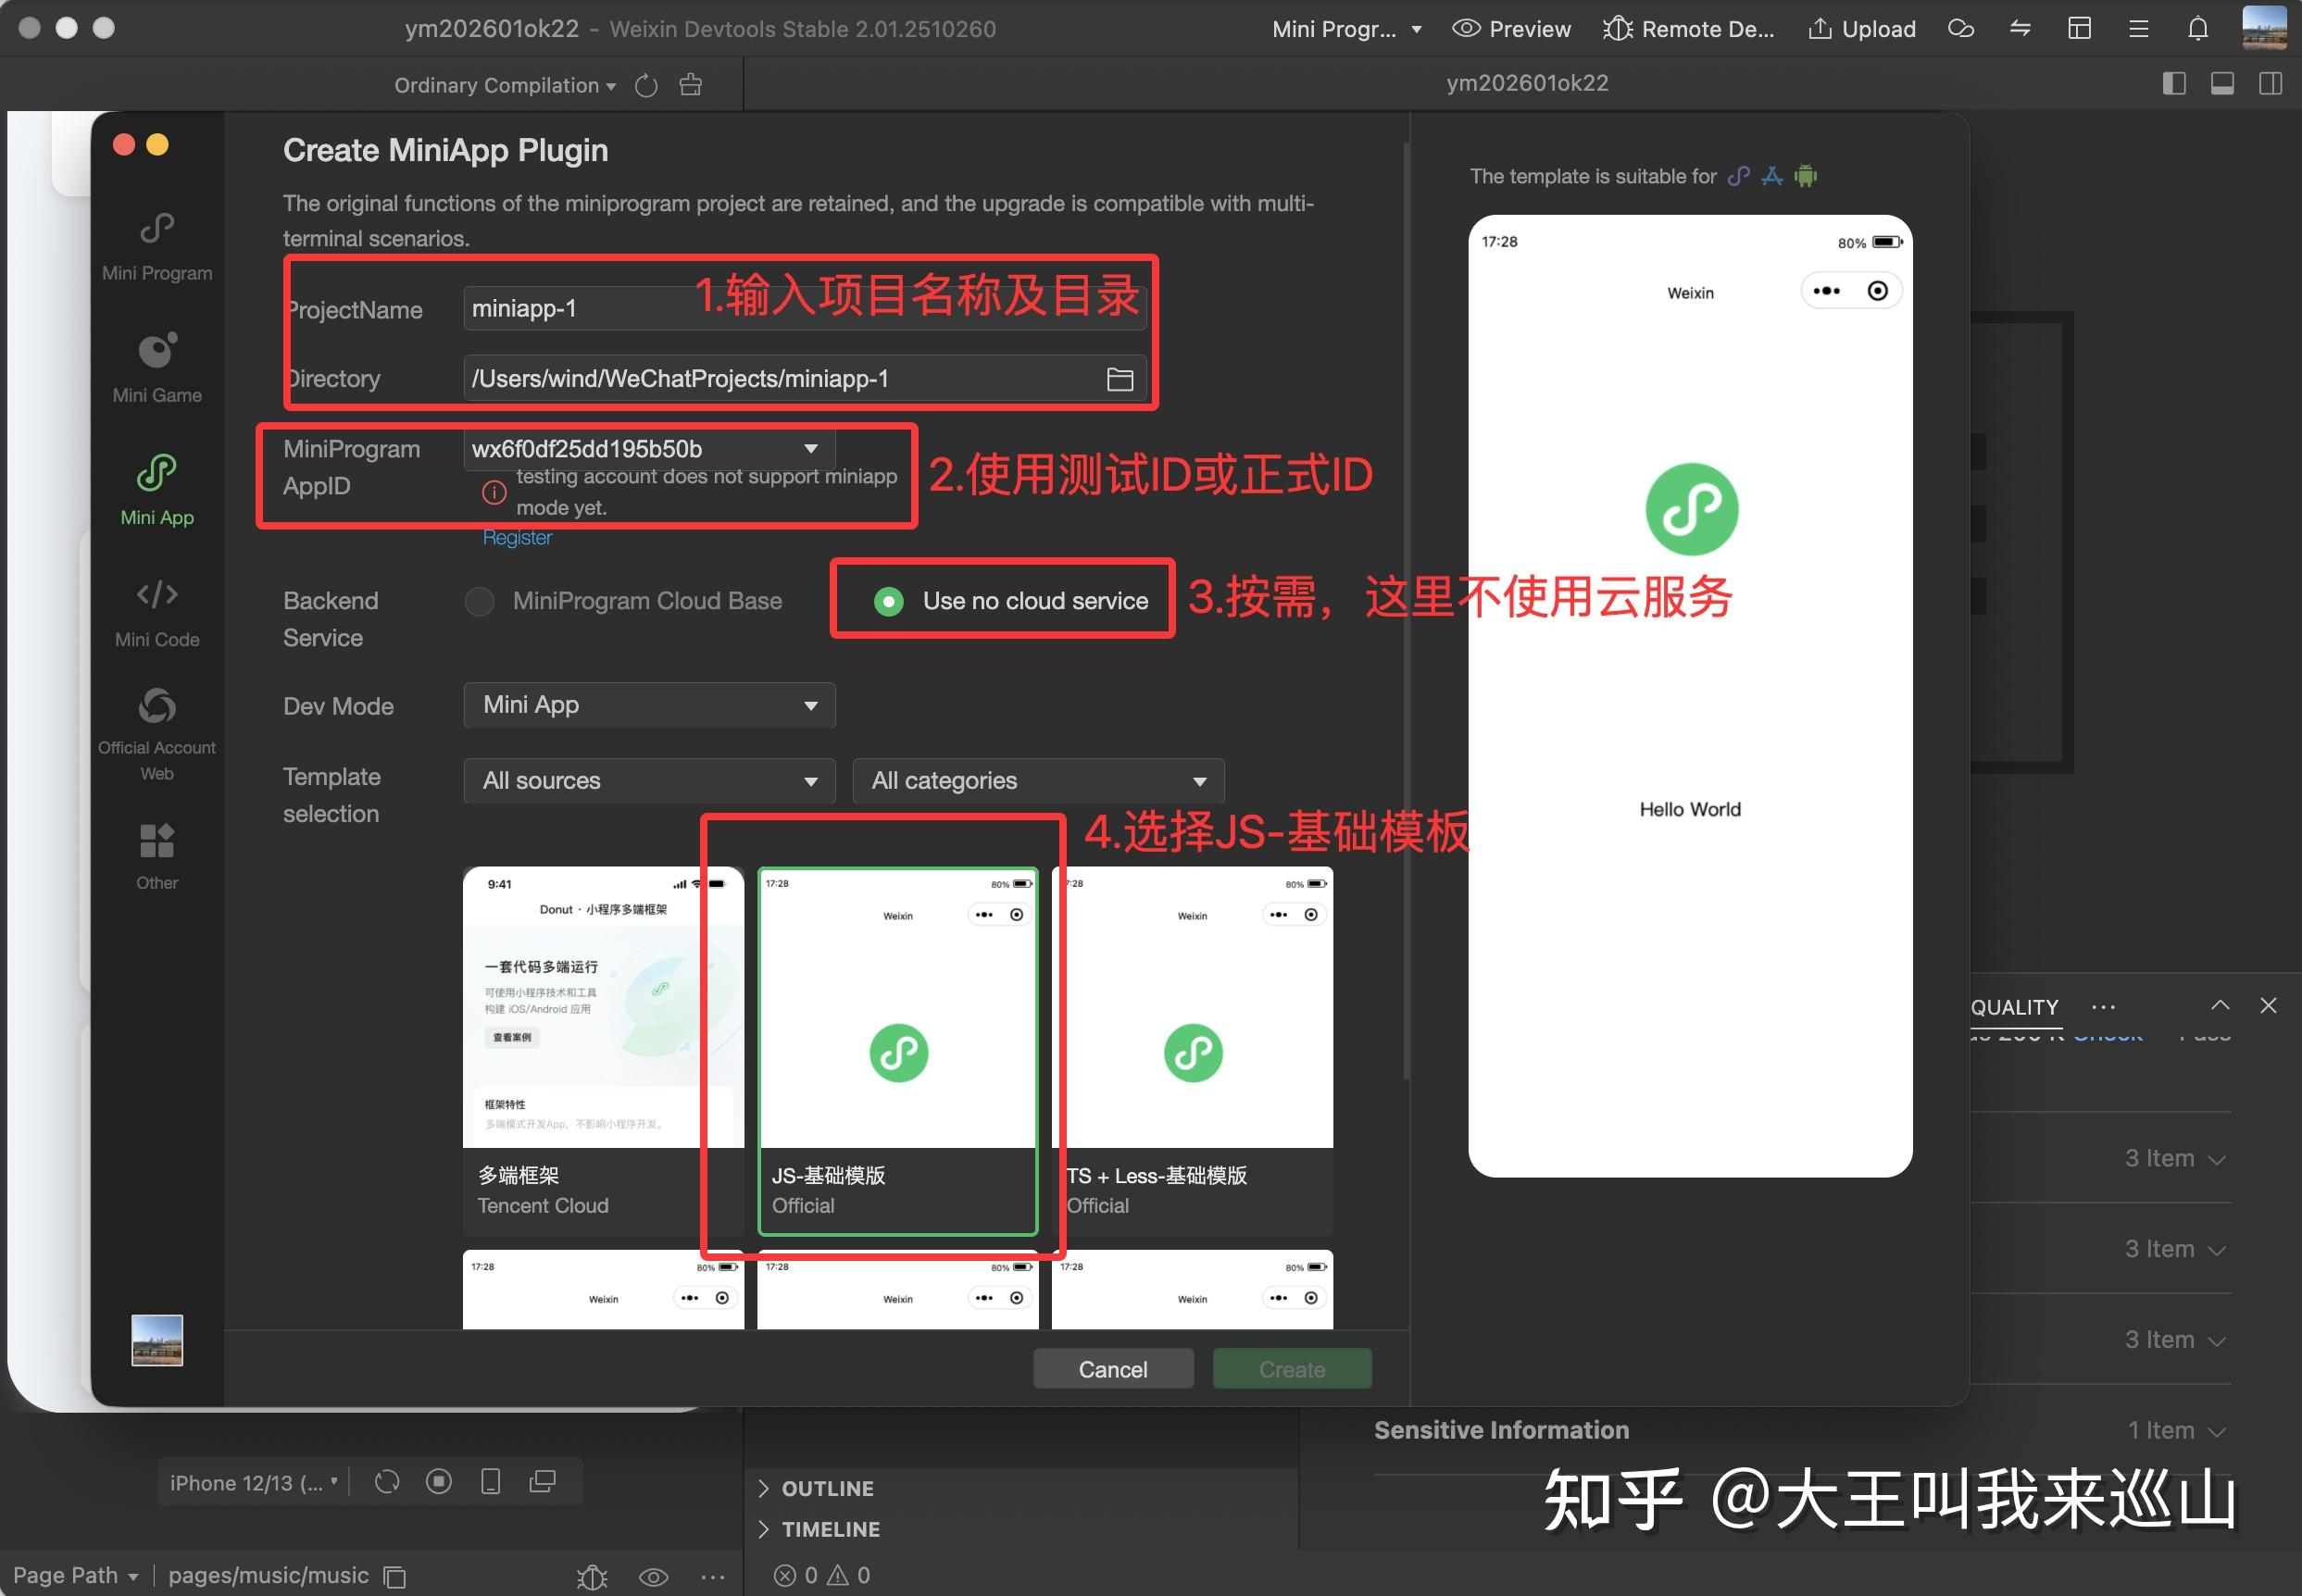Viewport: 2302px width, 1596px height.
Task: Click the notification bell icon
Action: click(x=2197, y=29)
